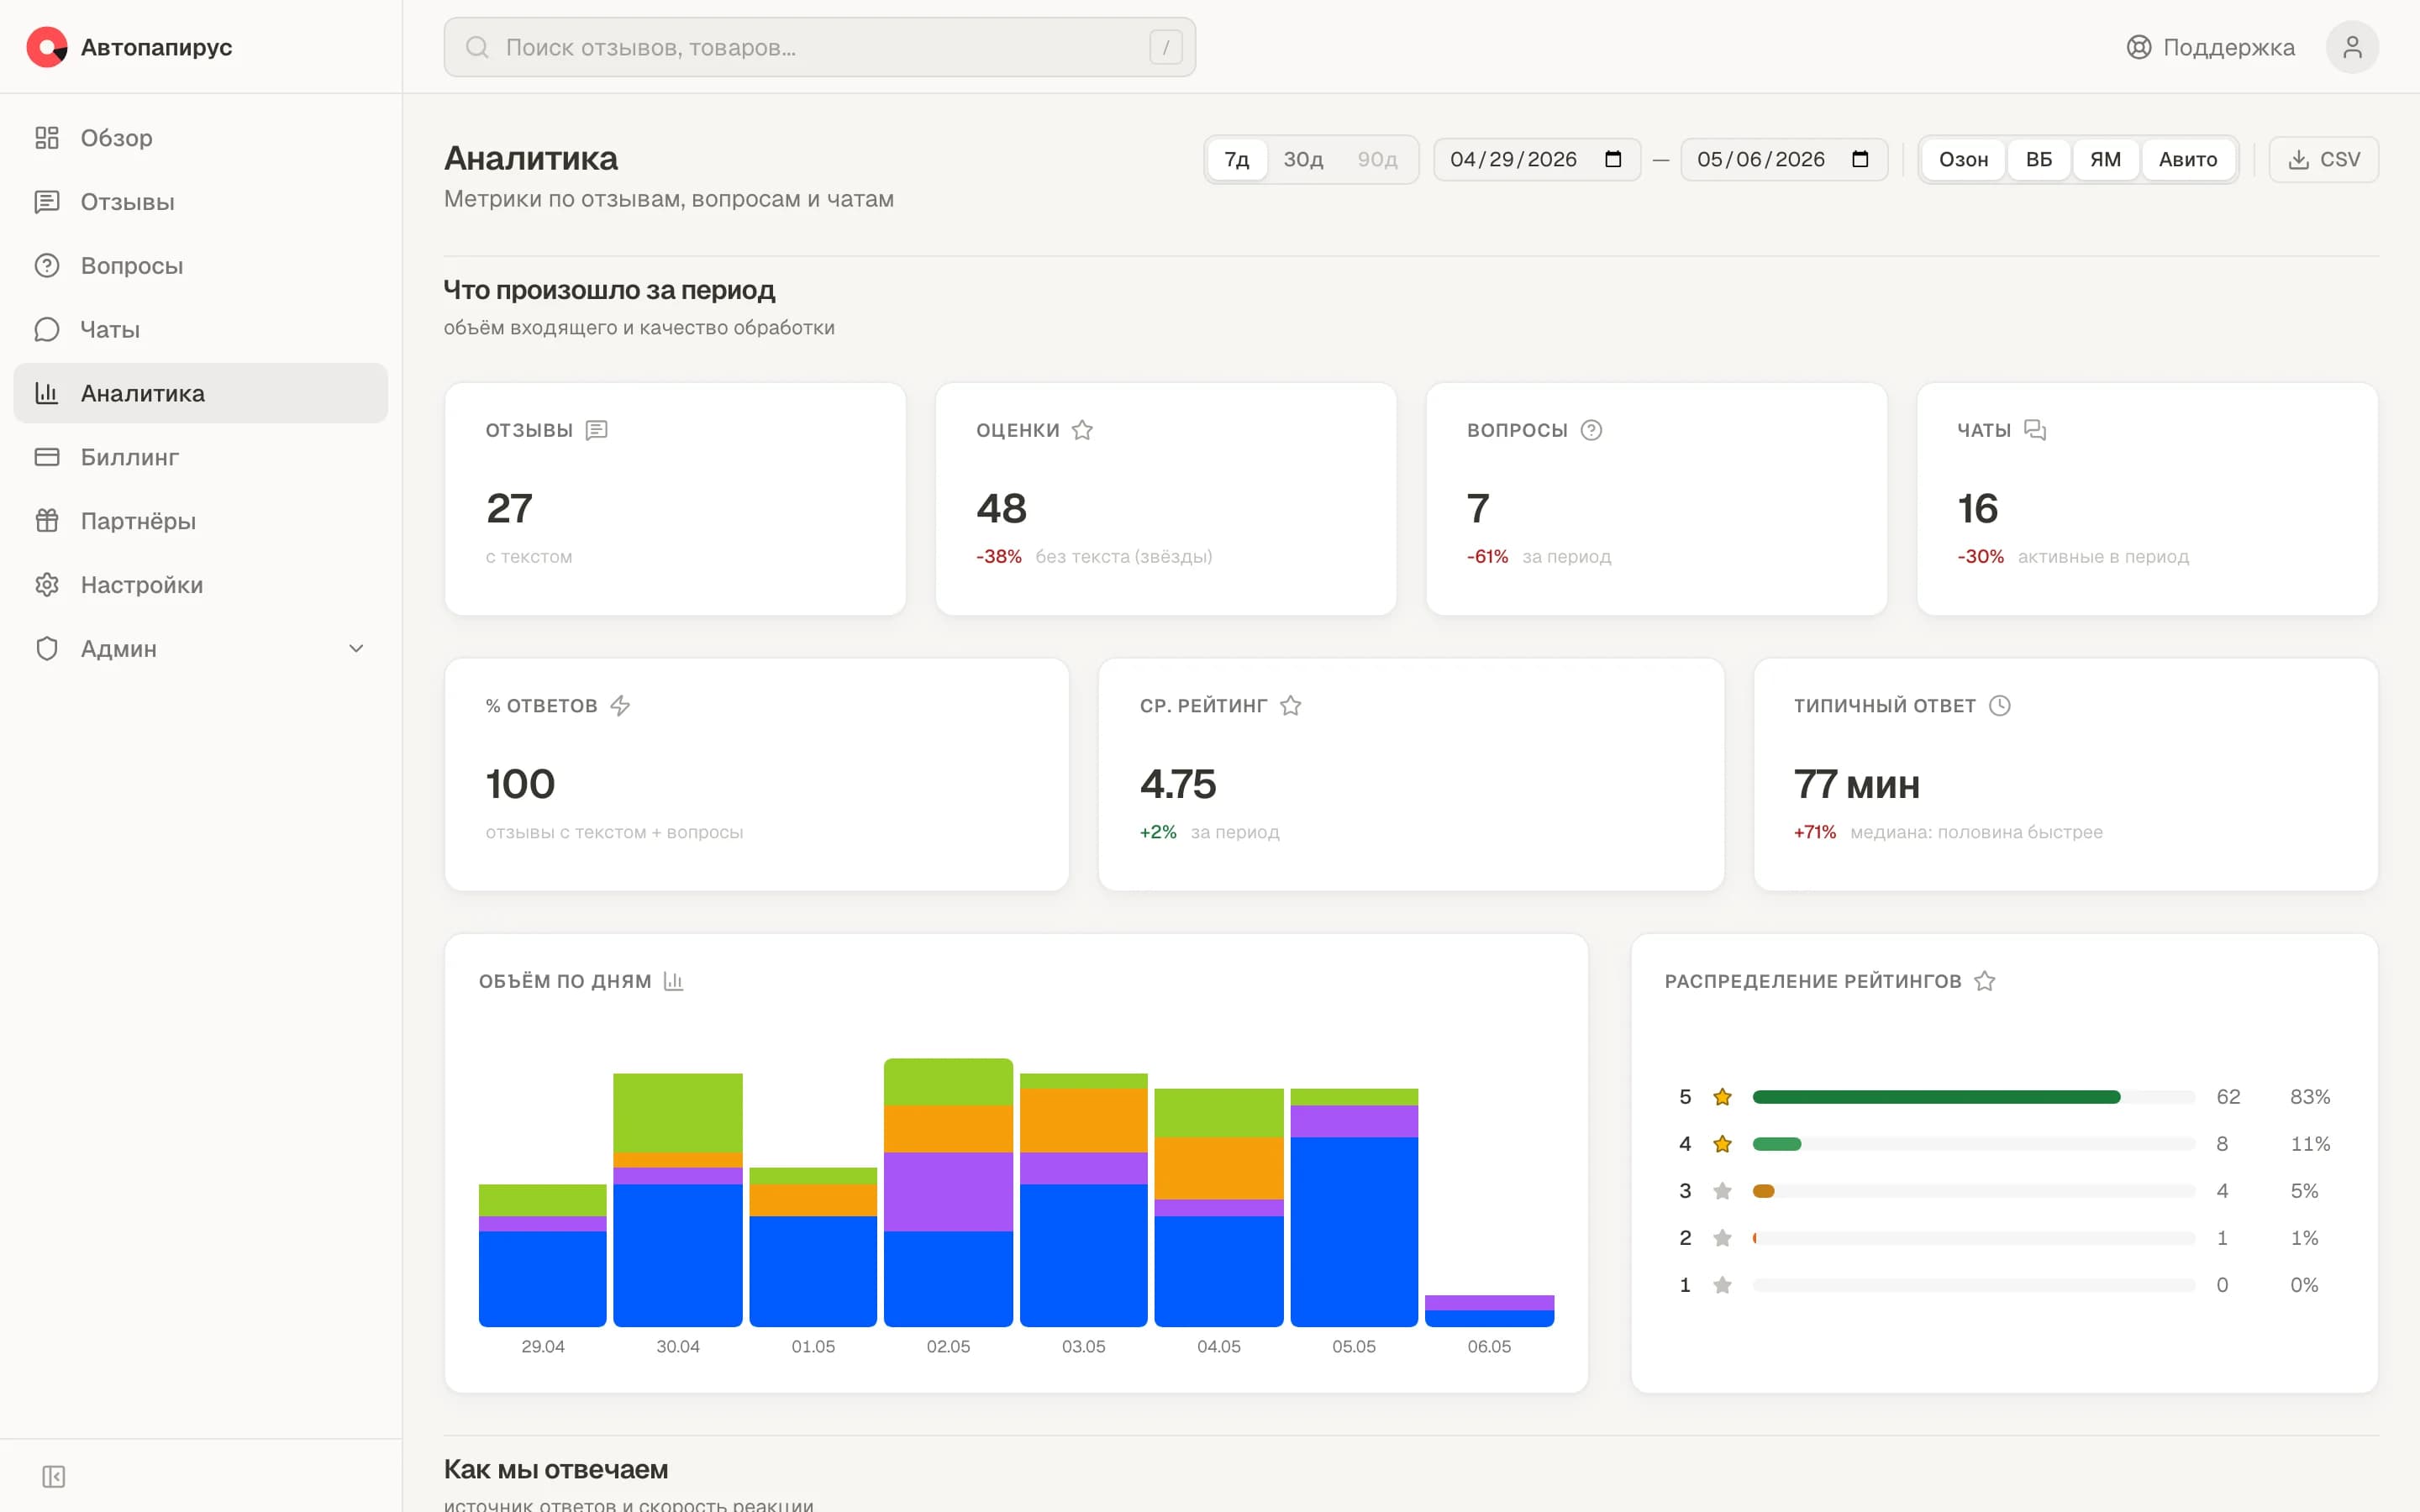Click the Поддержка lifebuoy icon

(x=2138, y=47)
